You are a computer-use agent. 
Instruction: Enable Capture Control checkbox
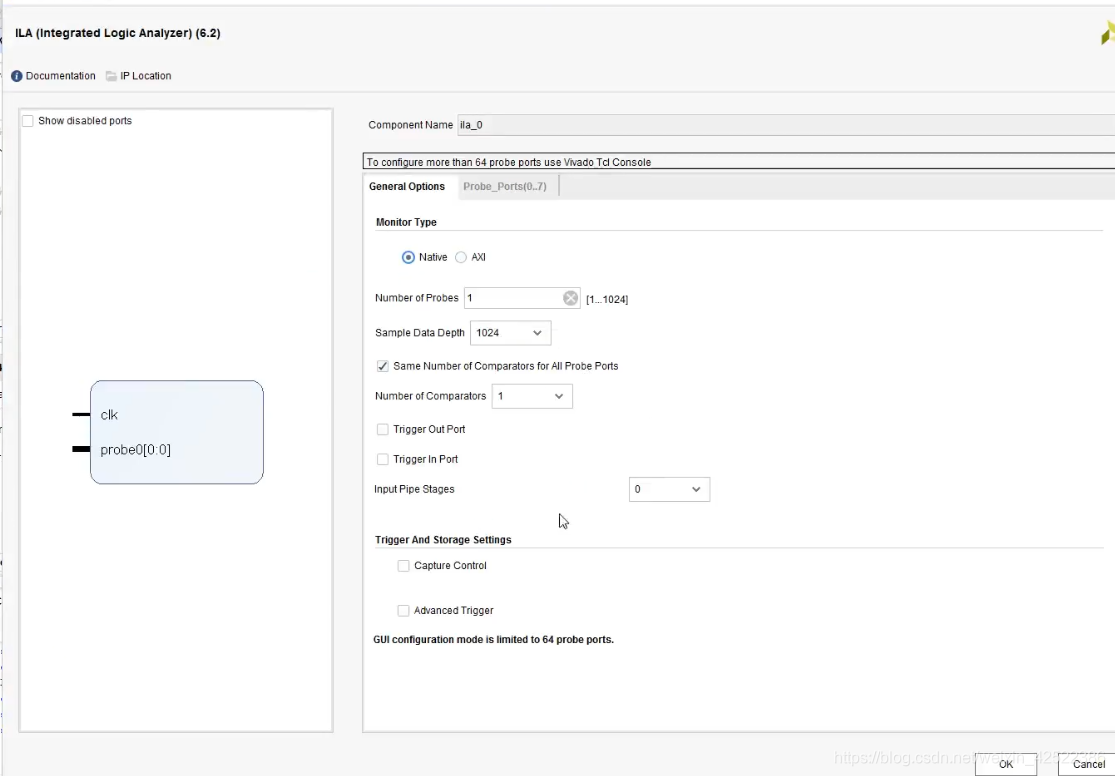pos(403,566)
